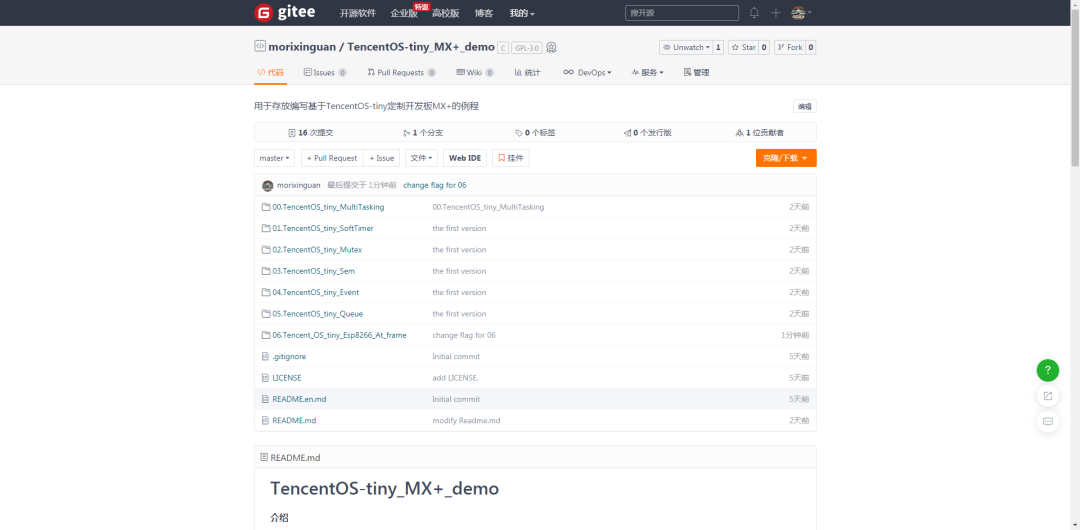The width and height of the screenshot is (1080, 530).
Task: Open the .gitignore file
Action: pyautogui.click(x=289, y=356)
